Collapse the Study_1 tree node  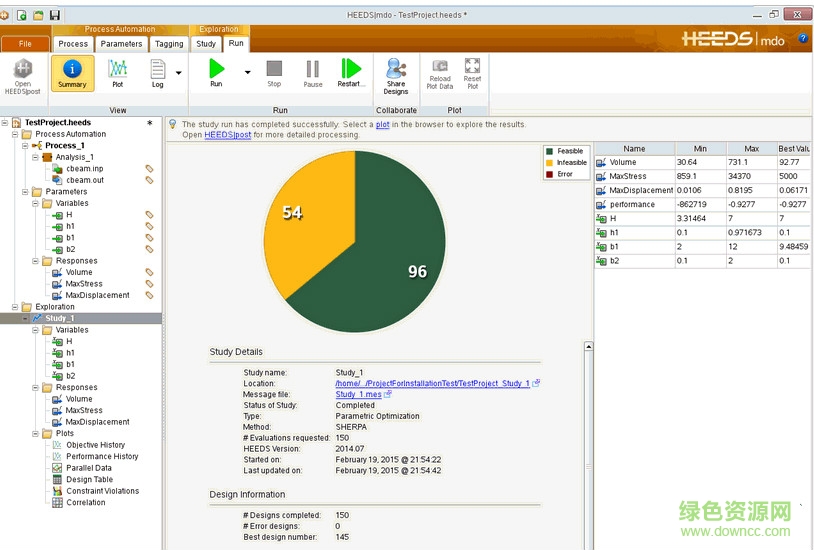click(26, 318)
